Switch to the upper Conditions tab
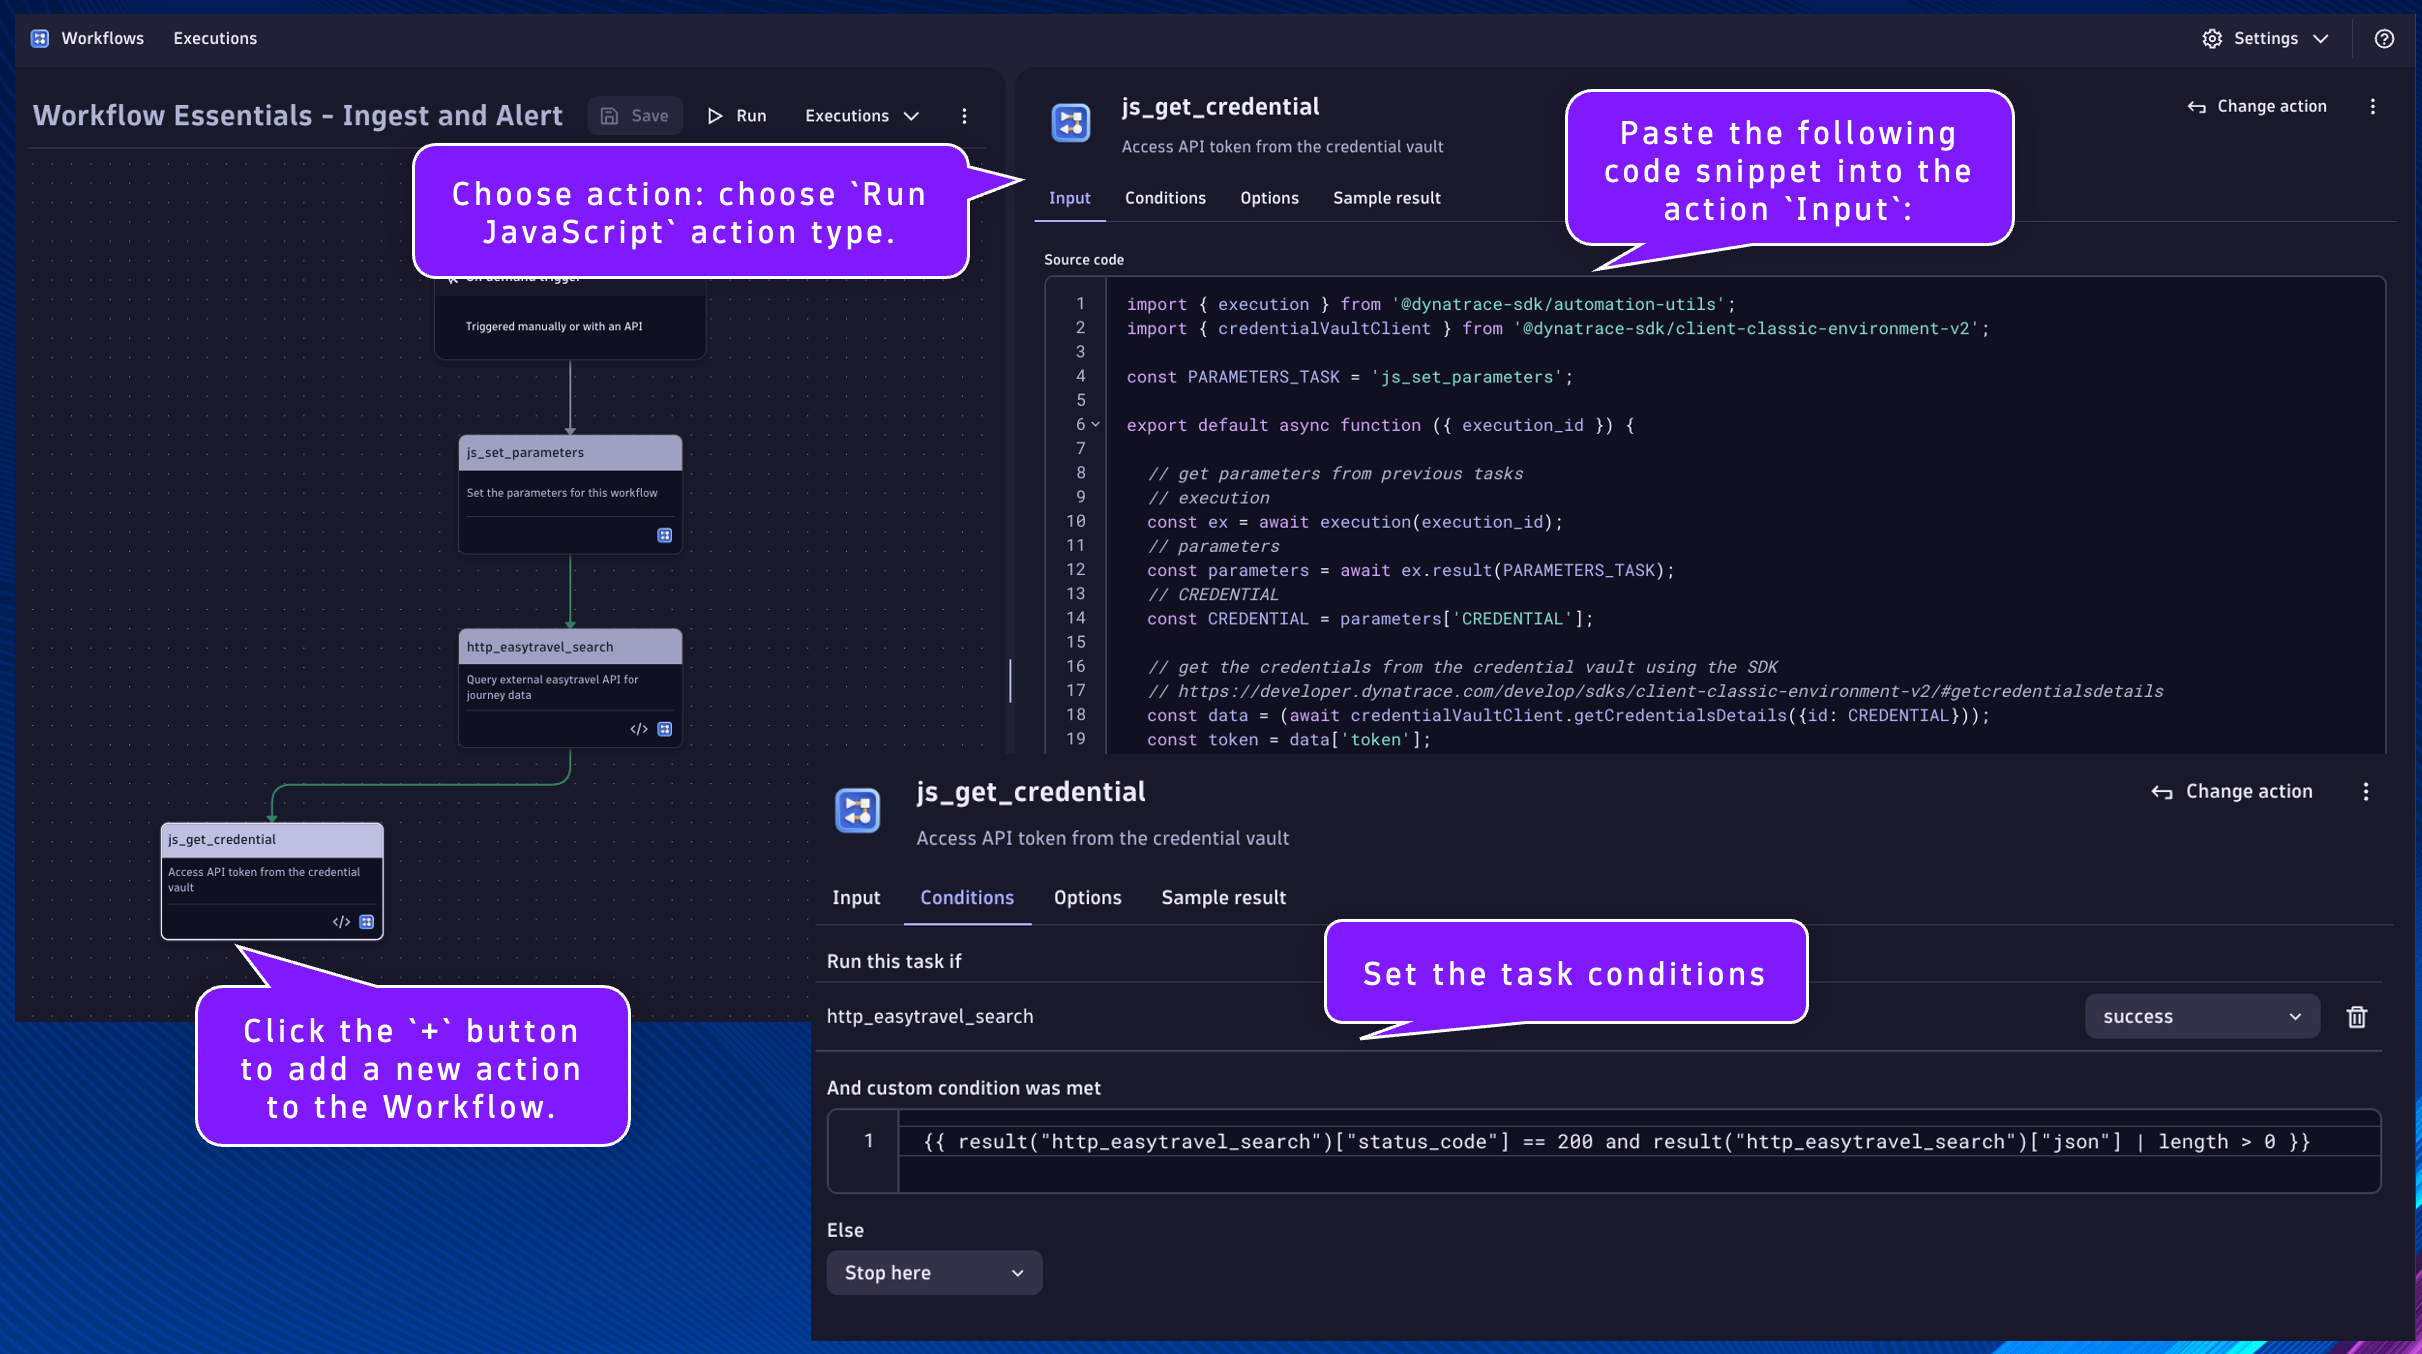 pos(1165,198)
